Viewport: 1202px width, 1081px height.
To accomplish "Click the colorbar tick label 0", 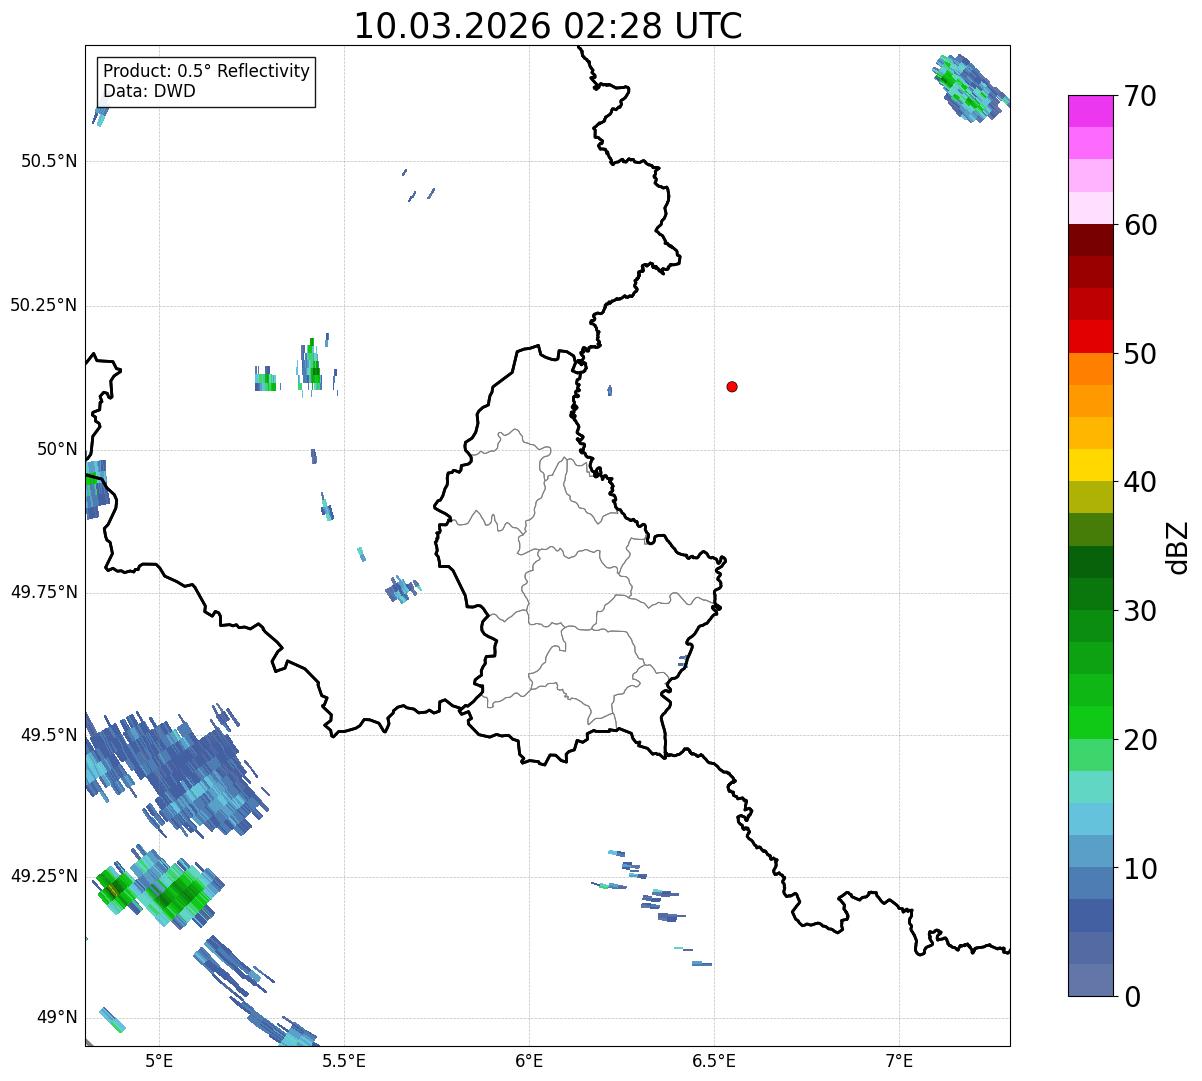I will click(x=1132, y=997).
